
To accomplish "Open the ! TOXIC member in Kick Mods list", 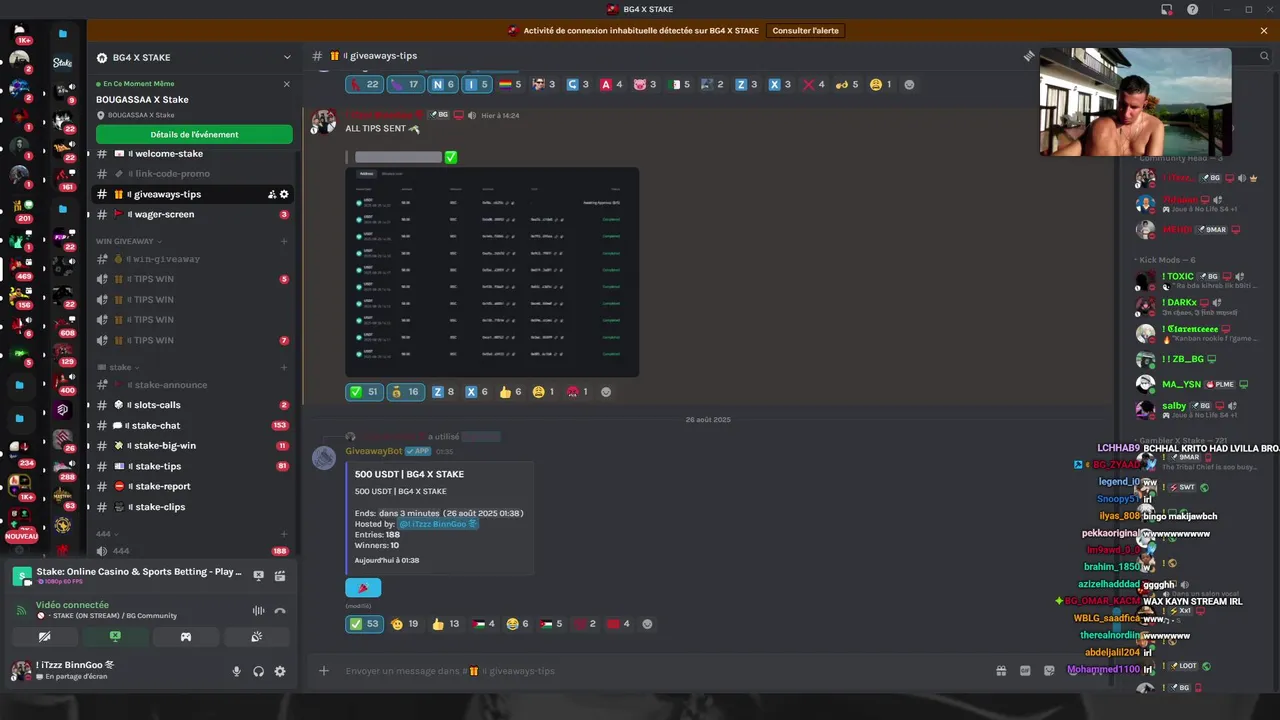I will 1195,279.
